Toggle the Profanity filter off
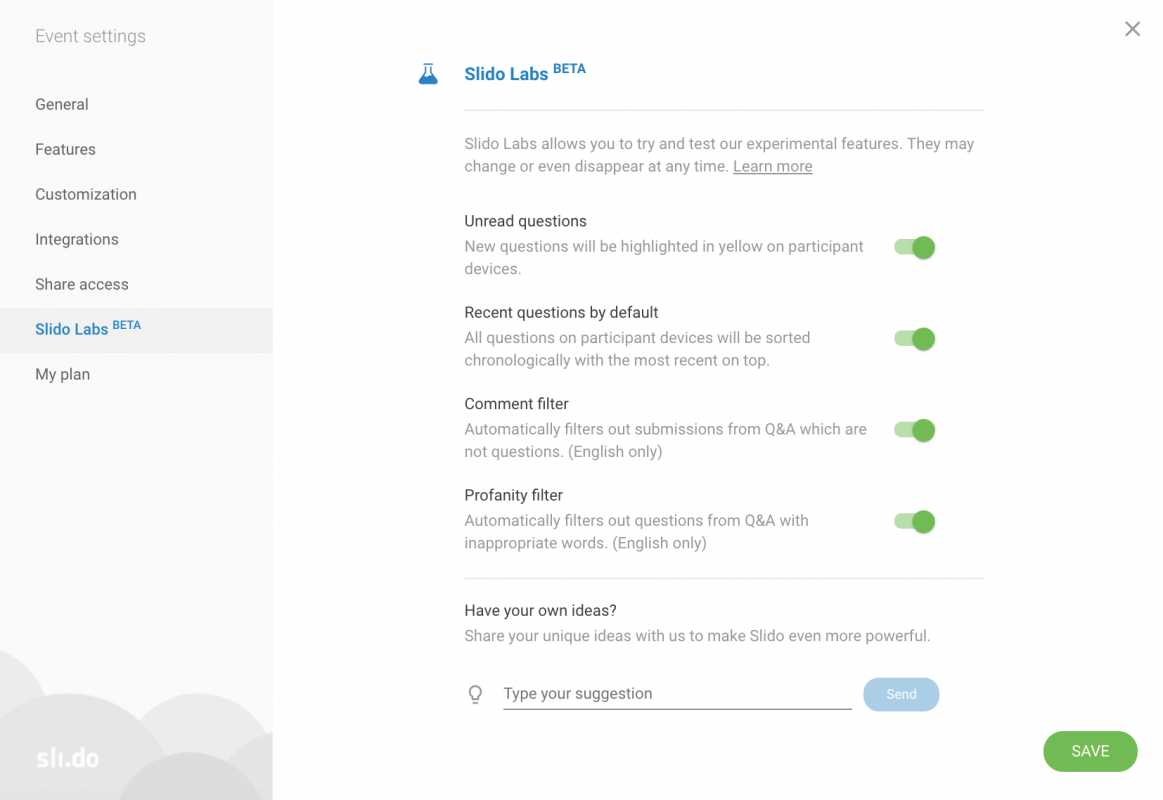 point(913,521)
